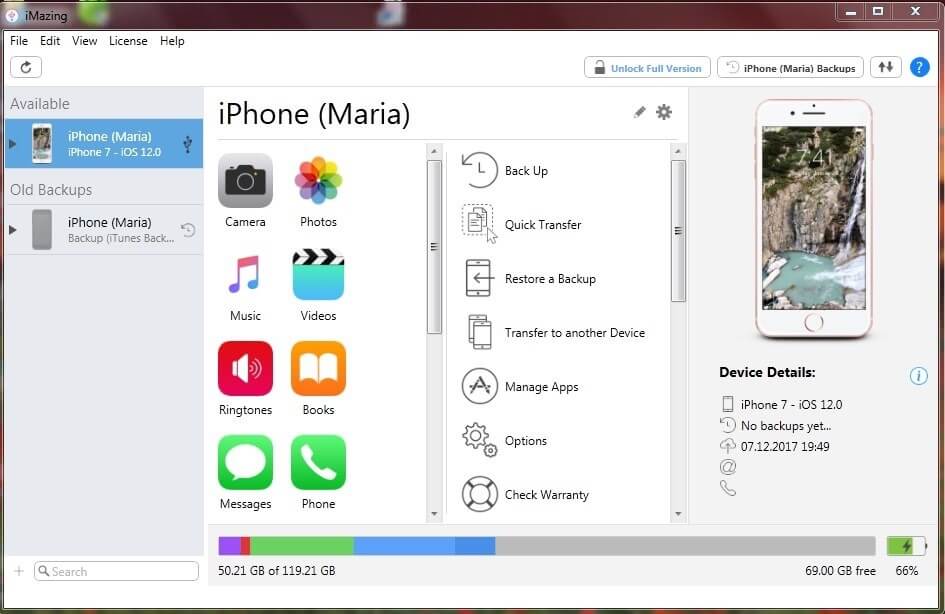Open the gear settings icon beside device name
945x614 pixels.
pos(664,112)
